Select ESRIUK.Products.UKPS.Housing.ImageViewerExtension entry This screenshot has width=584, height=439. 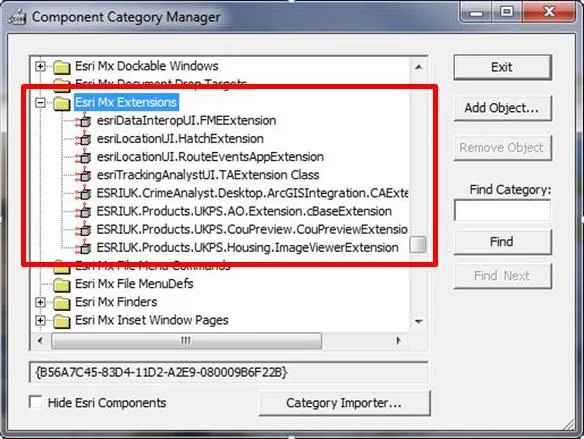[247, 248]
